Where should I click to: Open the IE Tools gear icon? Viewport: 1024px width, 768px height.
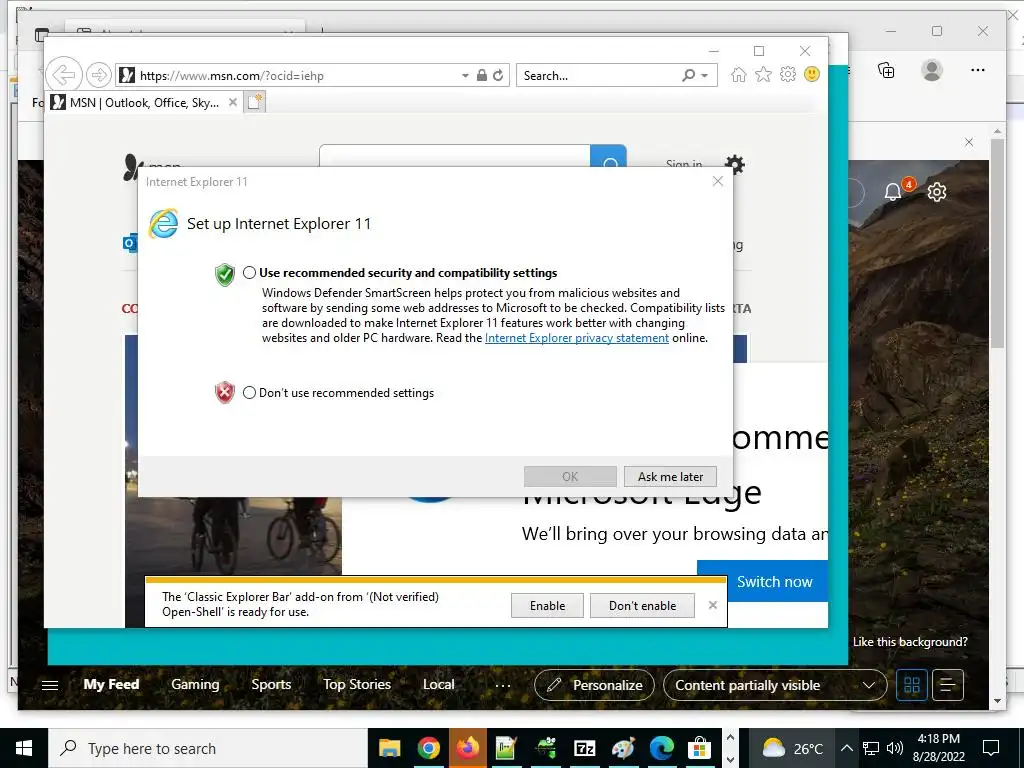[x=788, y=74]
